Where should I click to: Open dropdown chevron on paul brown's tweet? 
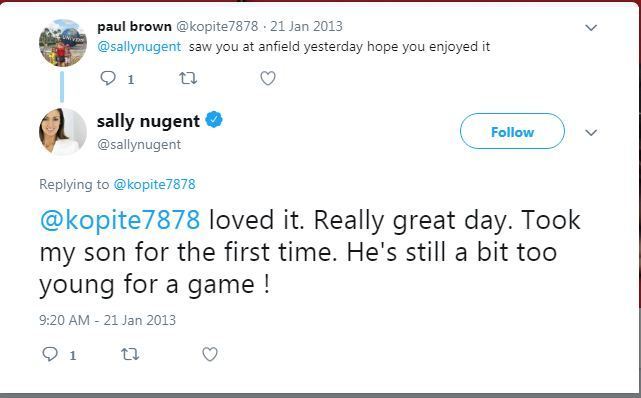(591, 28)
